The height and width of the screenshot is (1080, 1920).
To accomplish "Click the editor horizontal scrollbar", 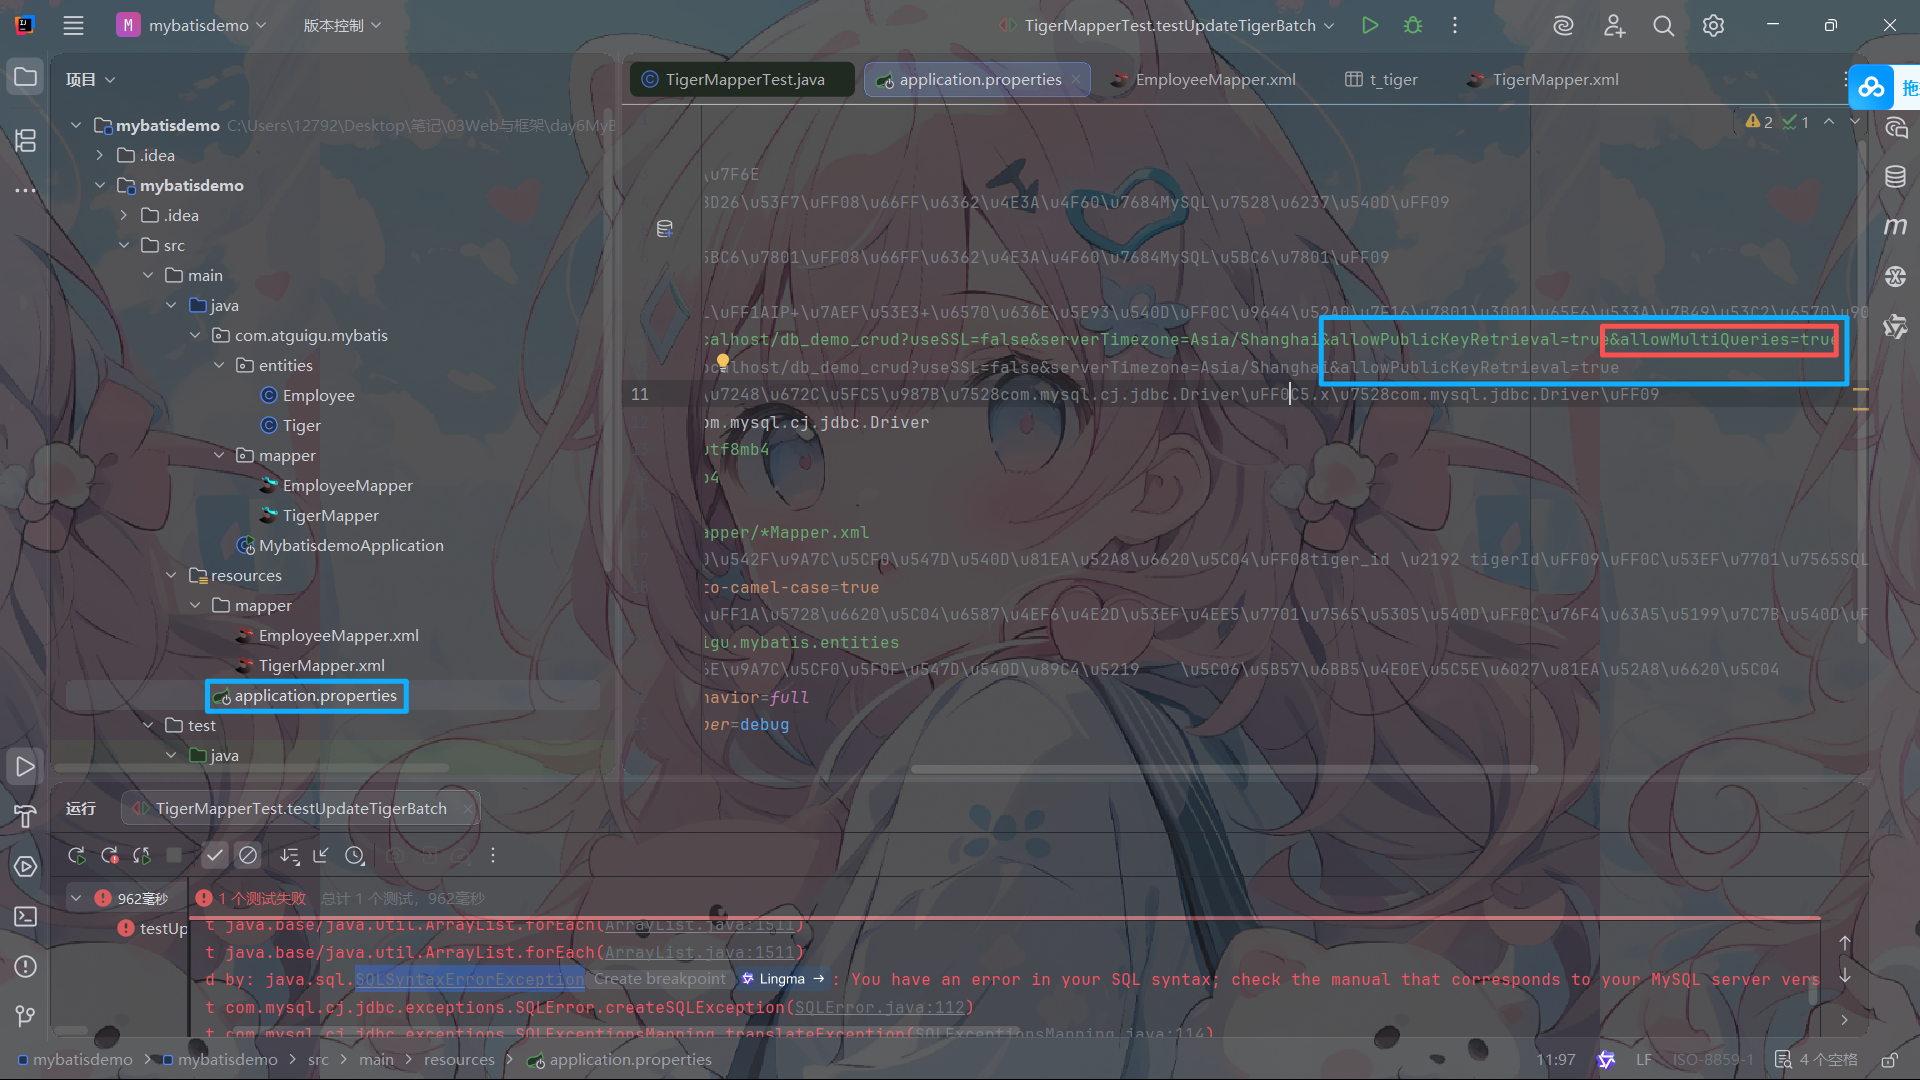I will [x=1223, y=769].
